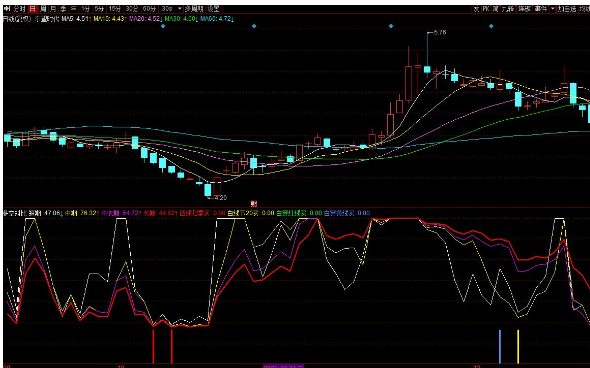Click the leftmost icon of the period toolbar
This screenshot has width=590, height=368.
7,9
